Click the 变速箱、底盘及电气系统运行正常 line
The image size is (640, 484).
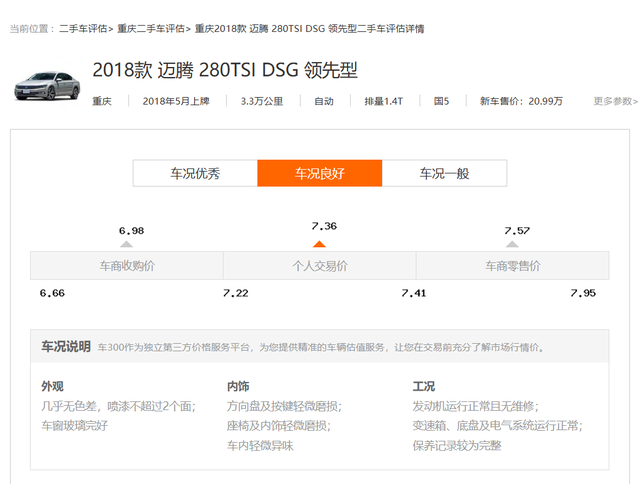498,426
